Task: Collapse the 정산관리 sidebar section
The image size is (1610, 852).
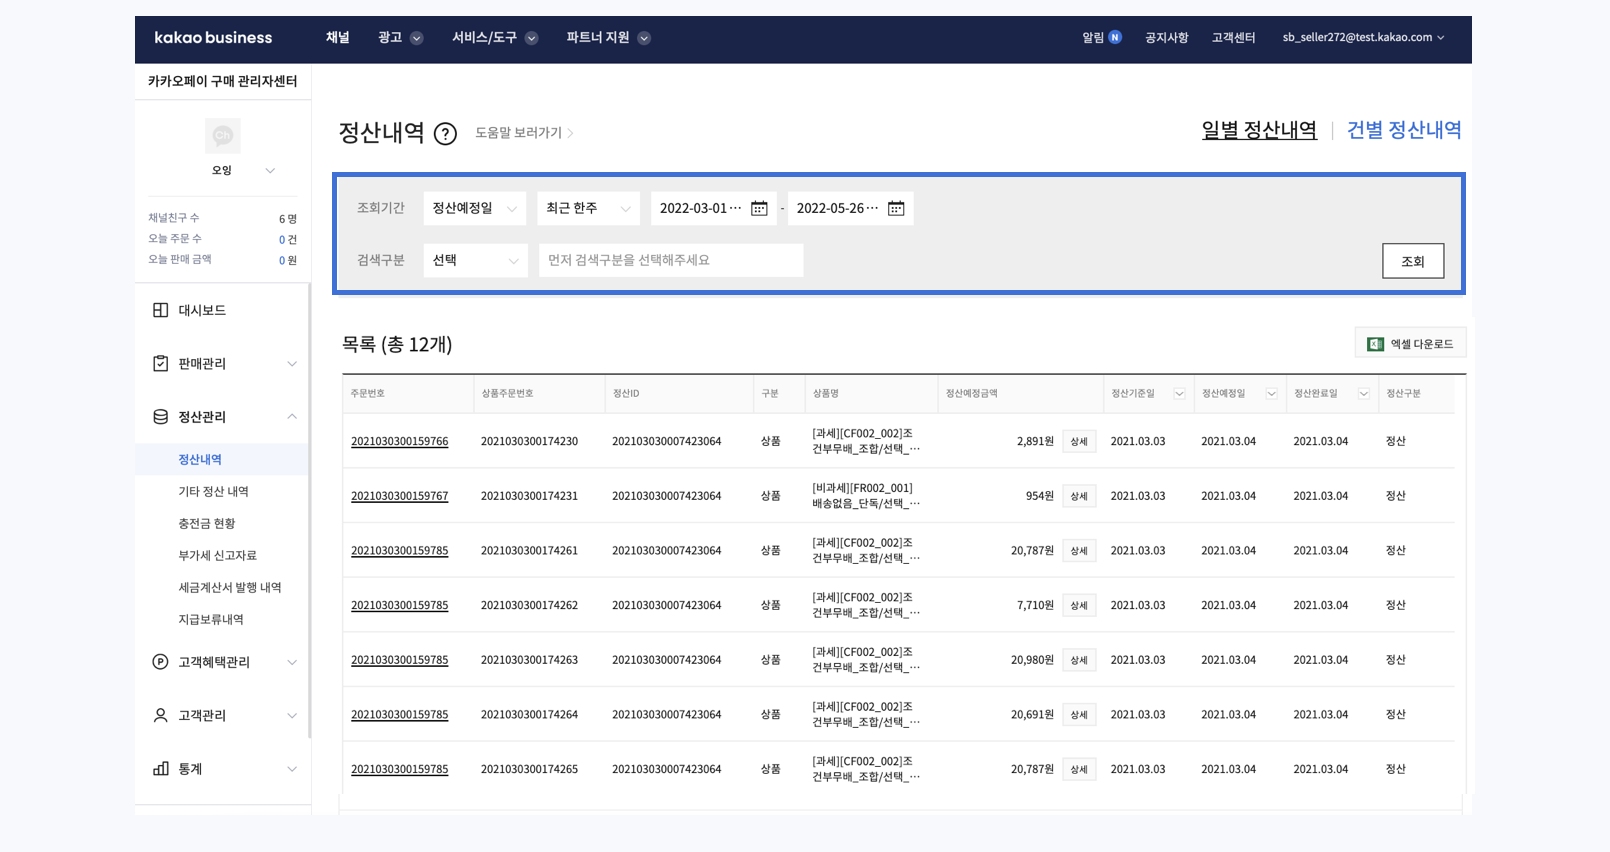Action: click(292, 417)
